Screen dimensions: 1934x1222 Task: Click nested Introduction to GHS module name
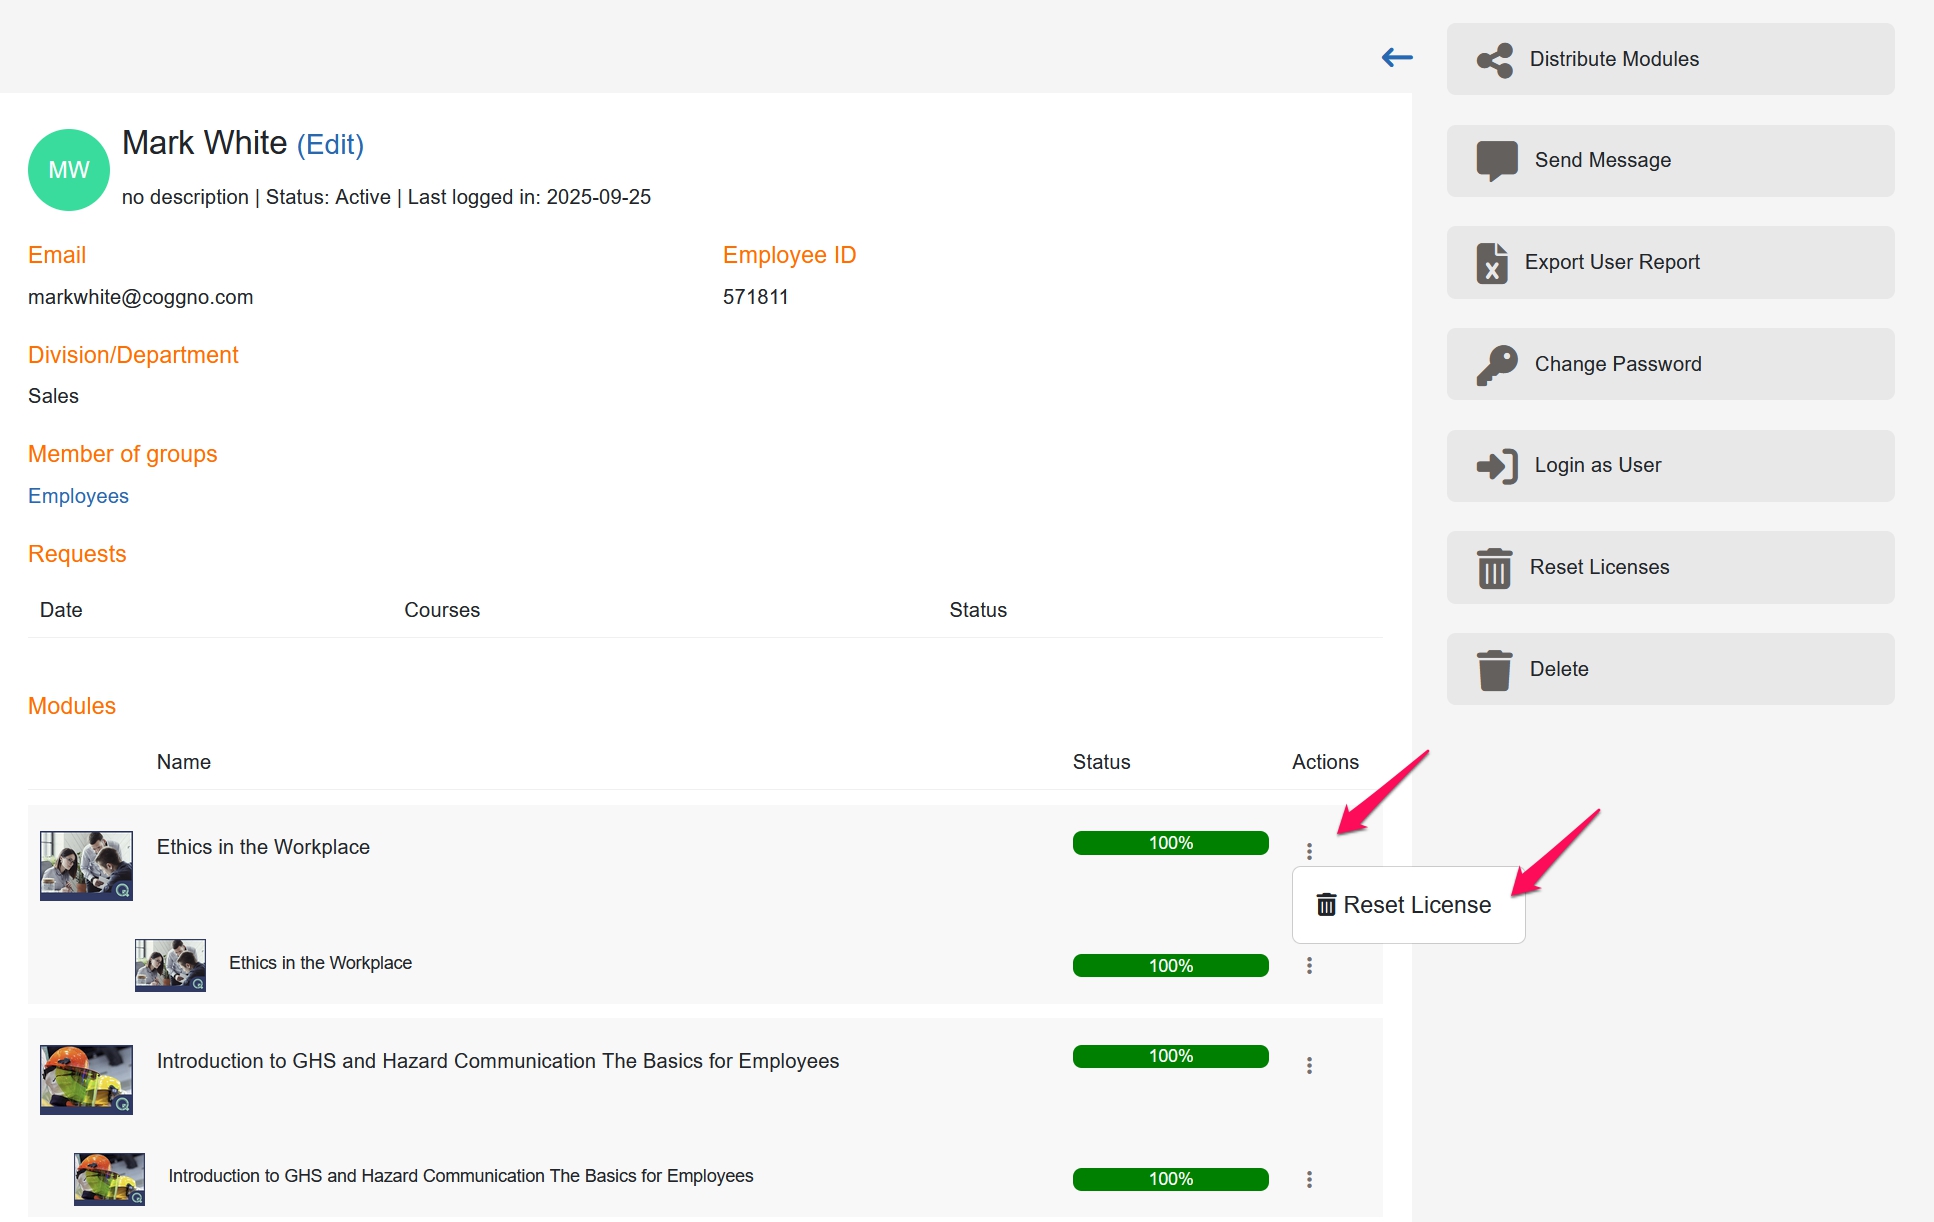coord(460,1176)
